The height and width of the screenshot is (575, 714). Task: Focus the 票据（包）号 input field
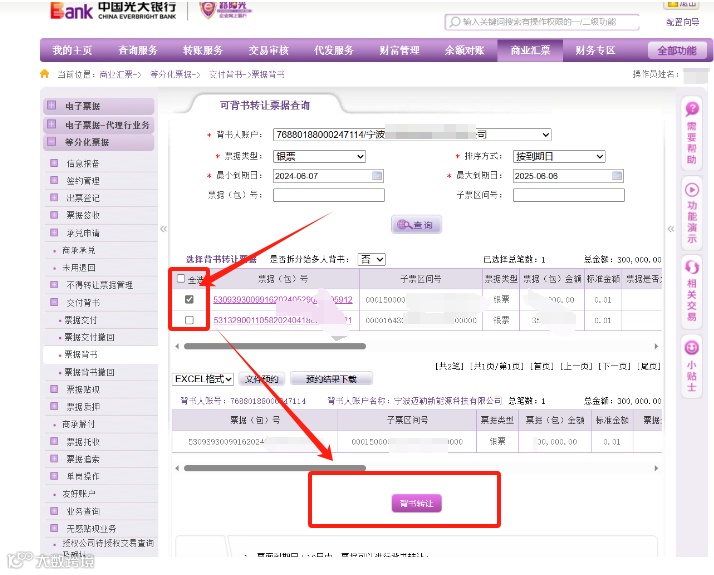click(329, 195)
